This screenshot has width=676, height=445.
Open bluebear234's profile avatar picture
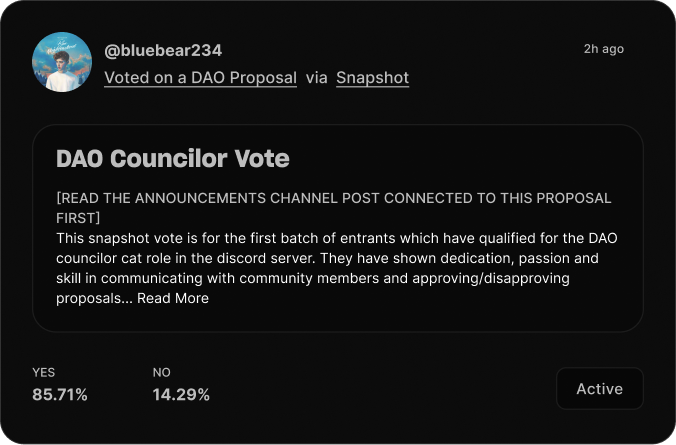62,62
